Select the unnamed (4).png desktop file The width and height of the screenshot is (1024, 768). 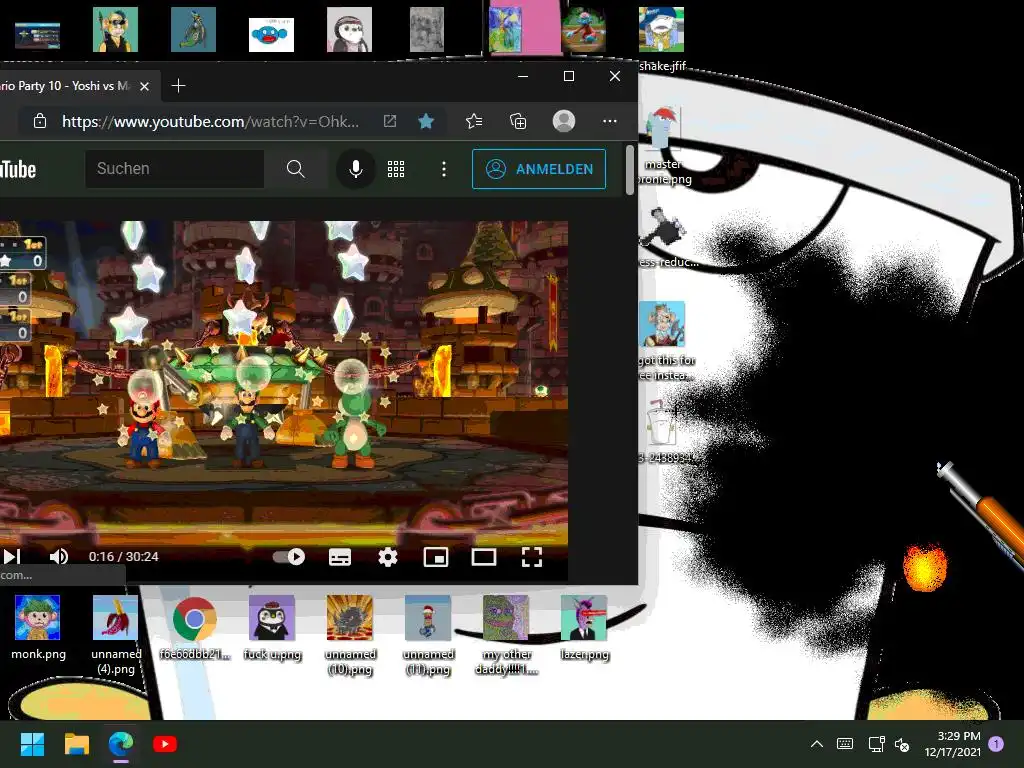tap(116, 635)
